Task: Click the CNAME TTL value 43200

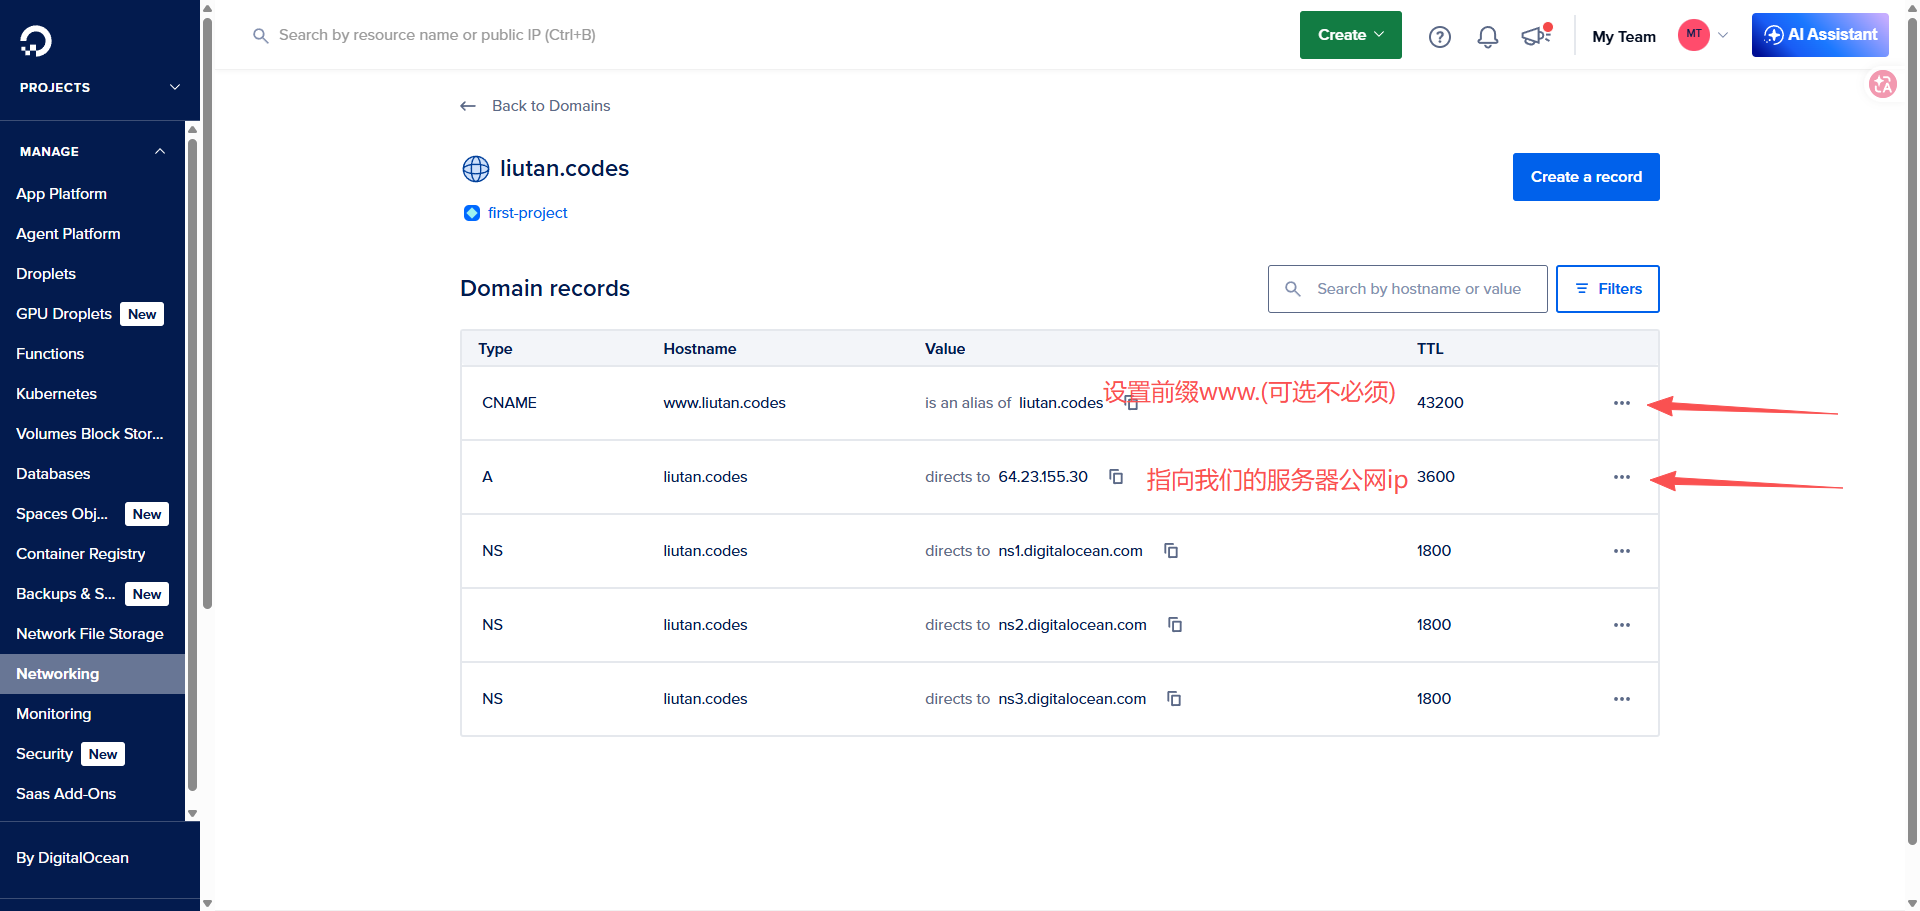Action: (x=1440, y=403)
